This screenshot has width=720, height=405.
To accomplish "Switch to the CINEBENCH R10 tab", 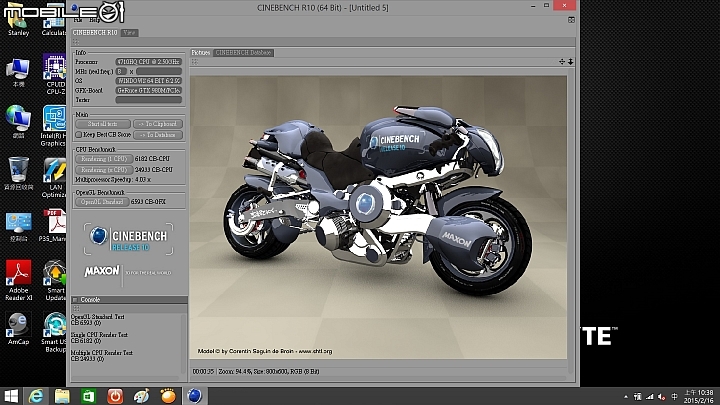I will click(95, 33).
